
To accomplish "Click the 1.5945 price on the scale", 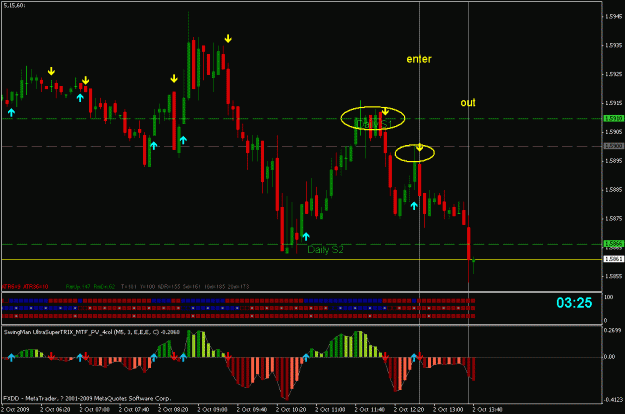I will point(614,16).
